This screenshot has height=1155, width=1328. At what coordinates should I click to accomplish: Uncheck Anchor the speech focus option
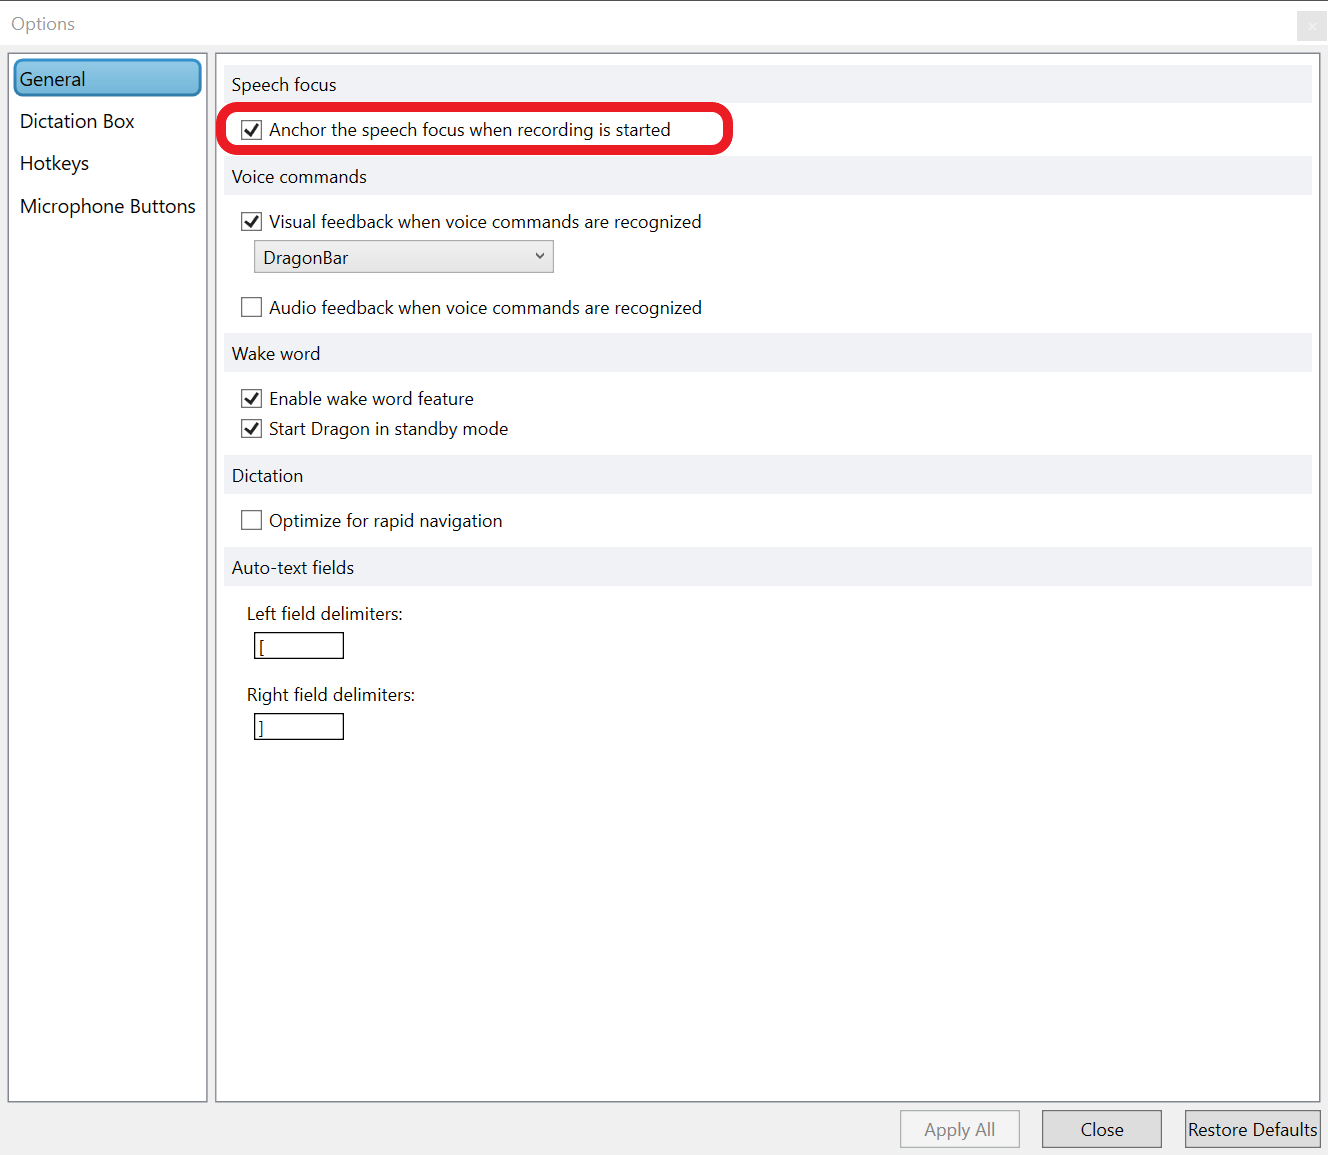(252, 130)
